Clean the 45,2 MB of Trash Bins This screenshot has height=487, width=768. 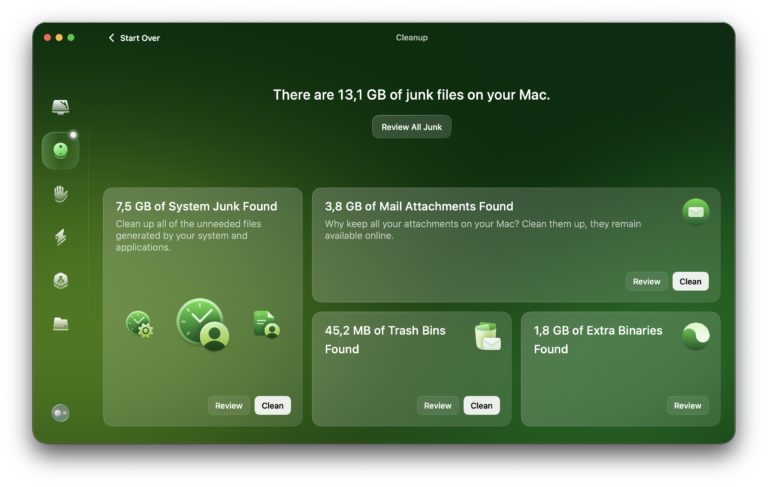pos(481,406)
